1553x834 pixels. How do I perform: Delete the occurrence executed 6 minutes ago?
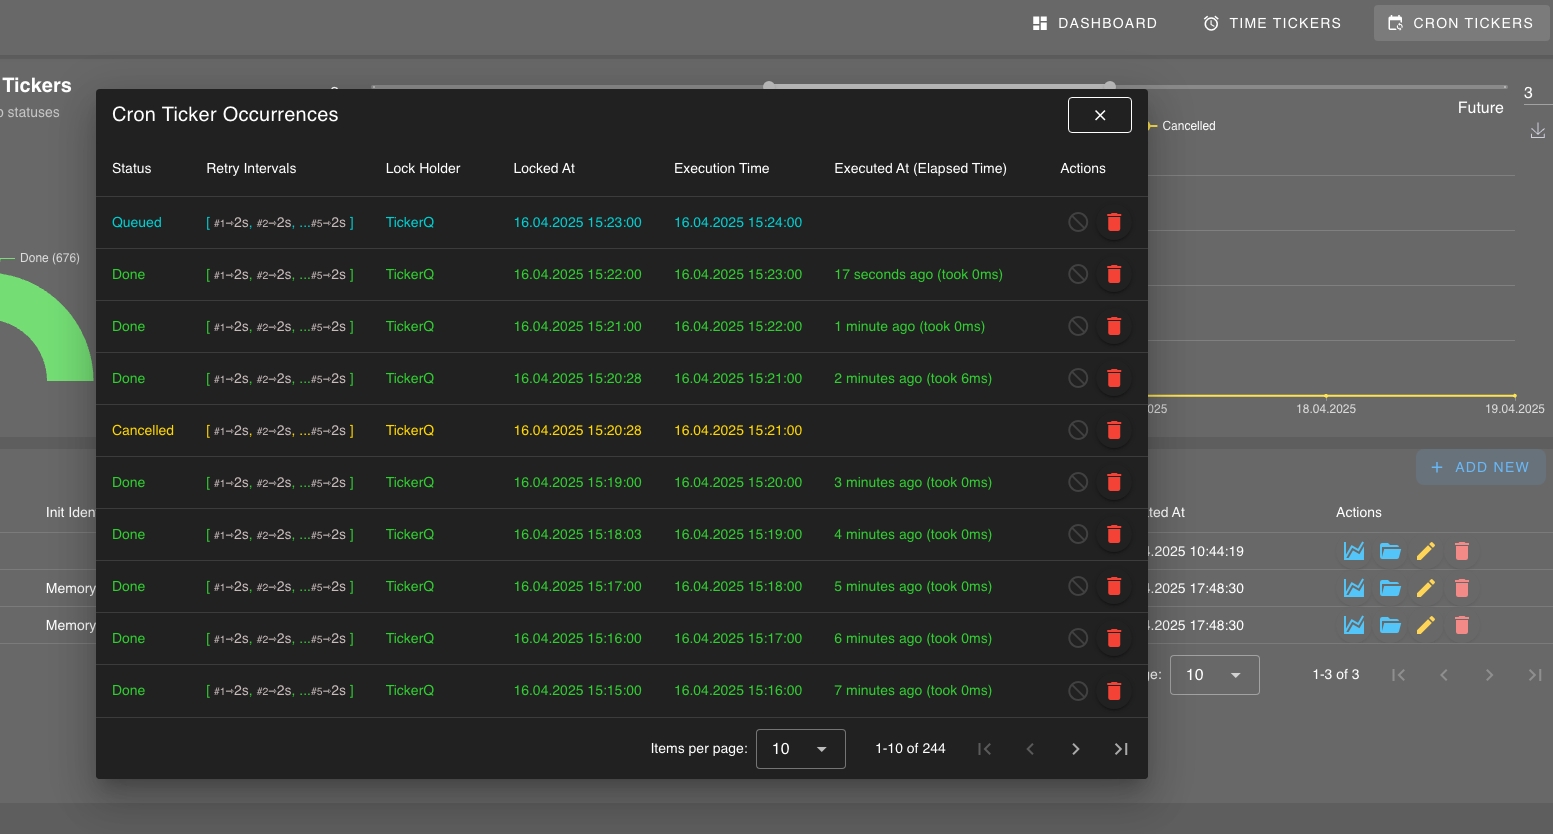click(1114, 638)
